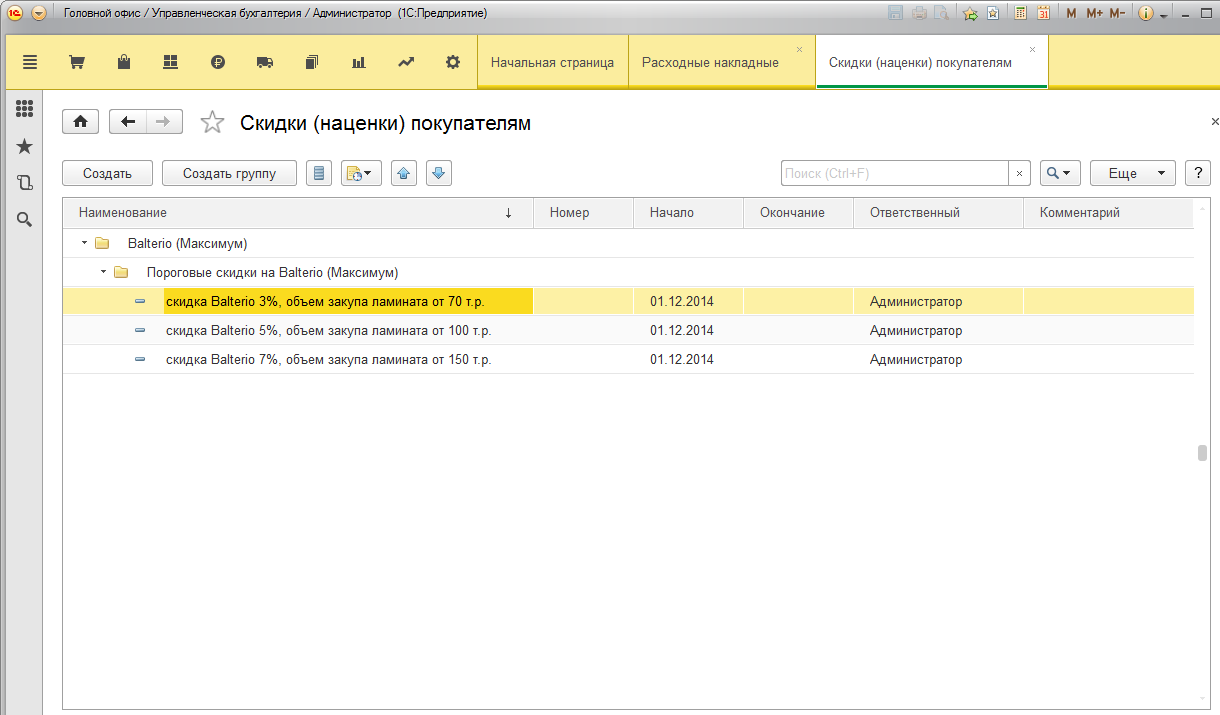The image size is (1220, 715).
Task: Open search magnifier in left sidebar
Action: 24,219
